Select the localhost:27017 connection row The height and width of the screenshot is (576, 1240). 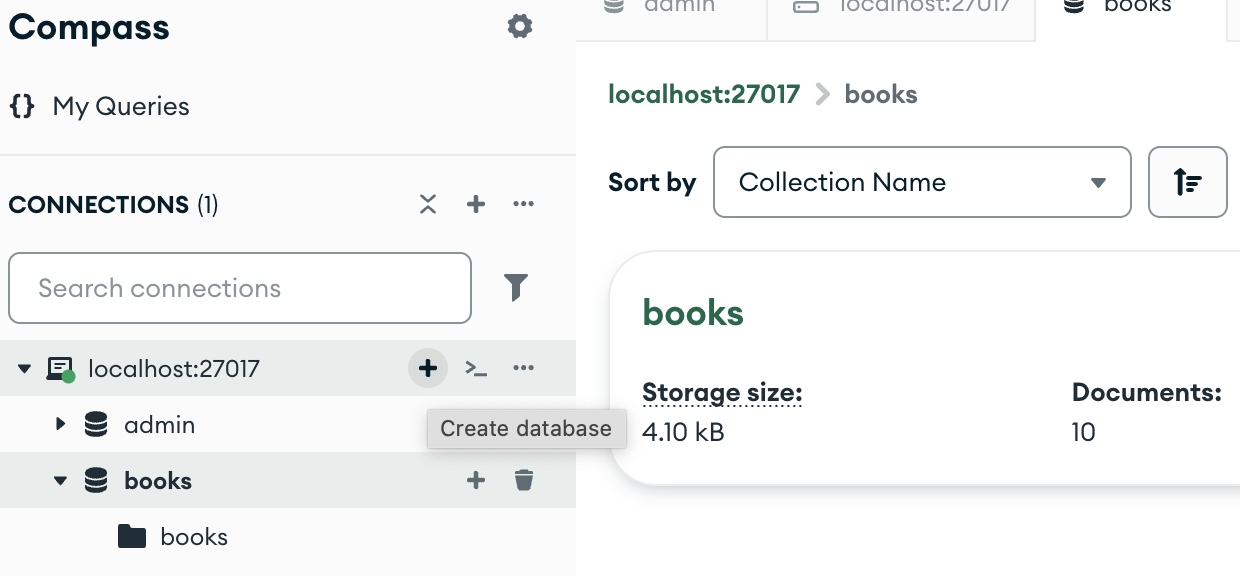click(x=288, y=368)
